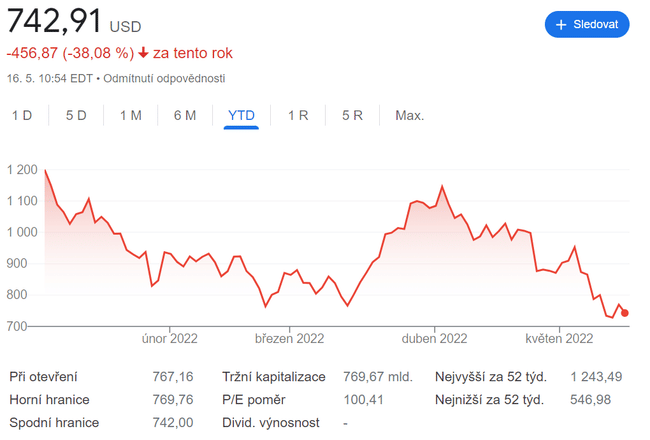Select the 1 D time range tab
Image resolution: width=650 pixels, height=440 pixels.
22,115
